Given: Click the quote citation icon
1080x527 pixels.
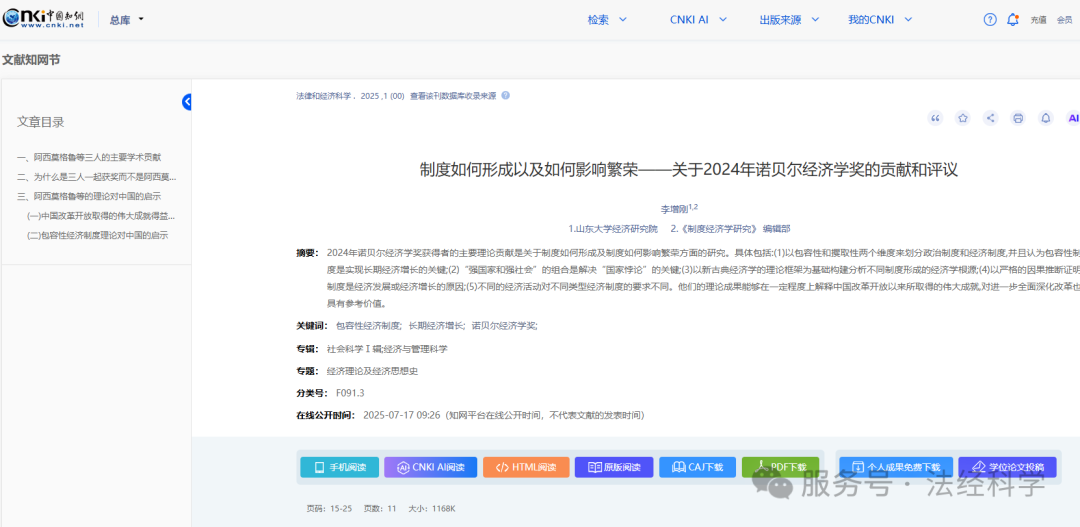Looking at the screenshot, I should (935, 118).
